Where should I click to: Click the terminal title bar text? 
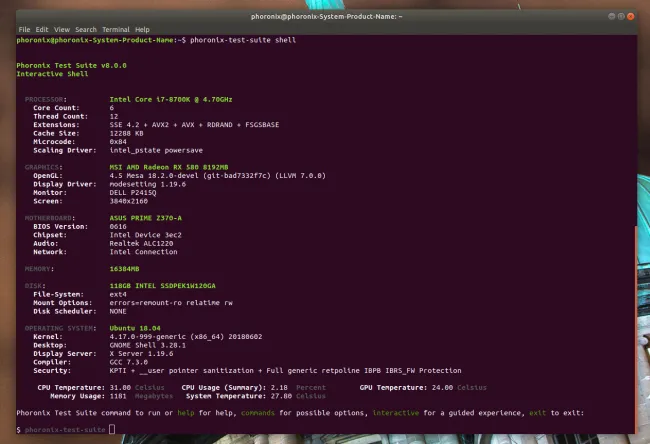[326, 17]
